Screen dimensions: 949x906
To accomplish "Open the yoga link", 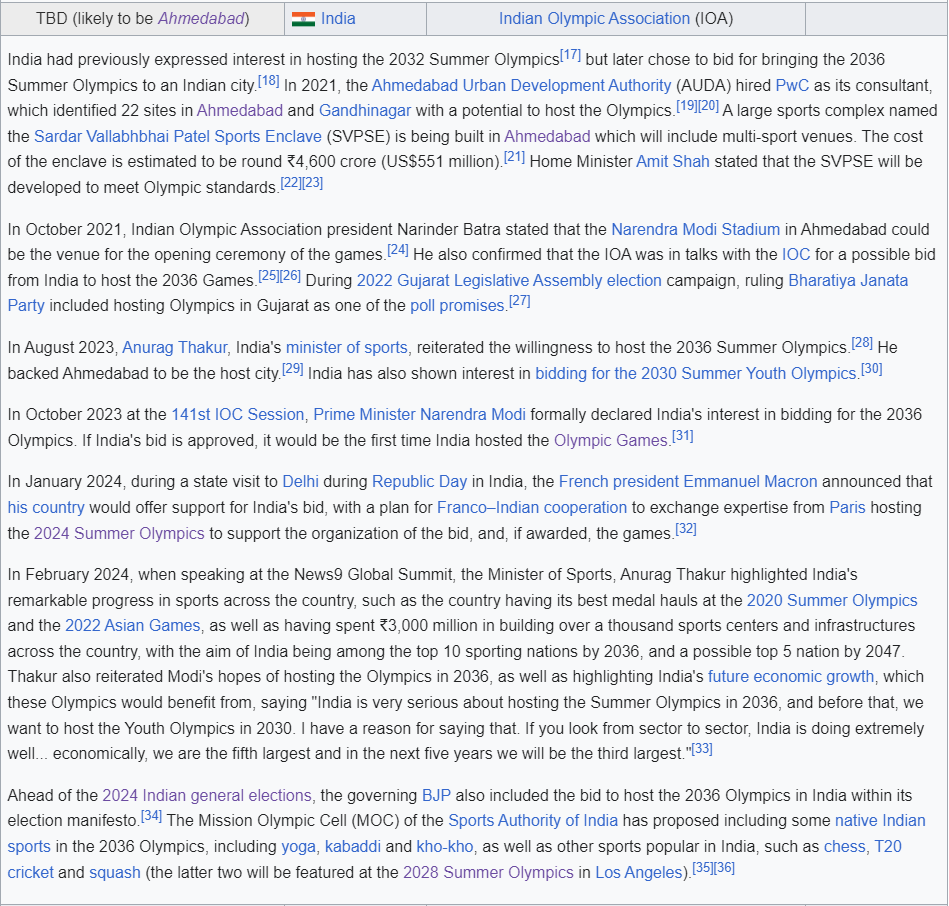I will click(298, 846).
